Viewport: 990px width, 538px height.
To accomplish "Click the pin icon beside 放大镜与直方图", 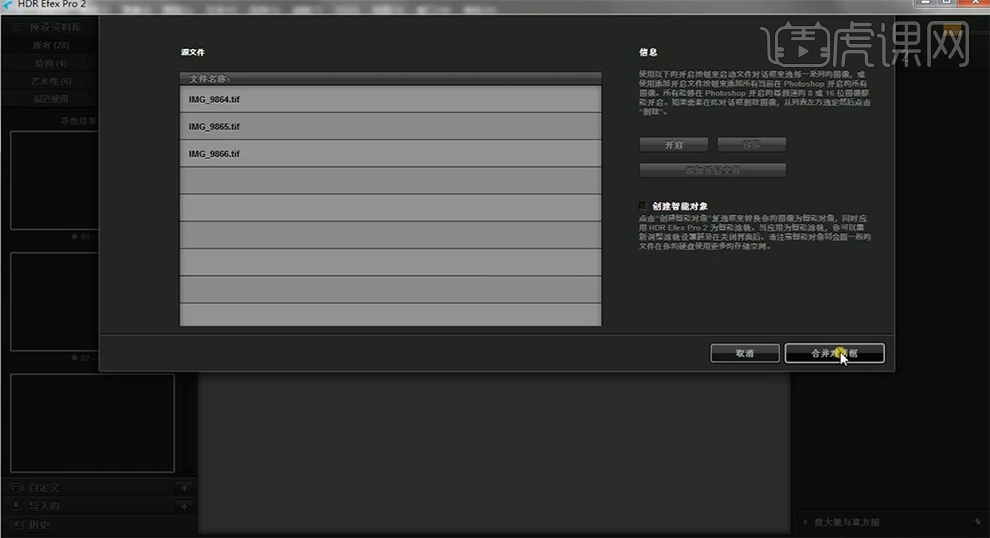I will point(977,522).
